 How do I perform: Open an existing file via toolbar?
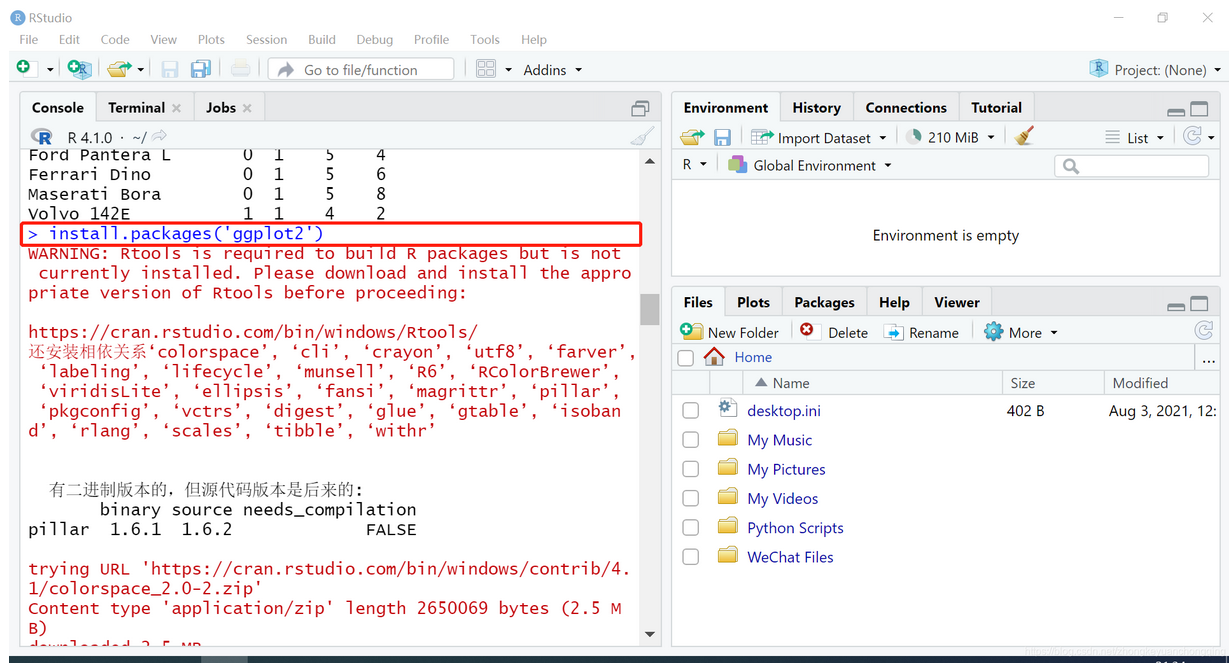pos(119,69)
